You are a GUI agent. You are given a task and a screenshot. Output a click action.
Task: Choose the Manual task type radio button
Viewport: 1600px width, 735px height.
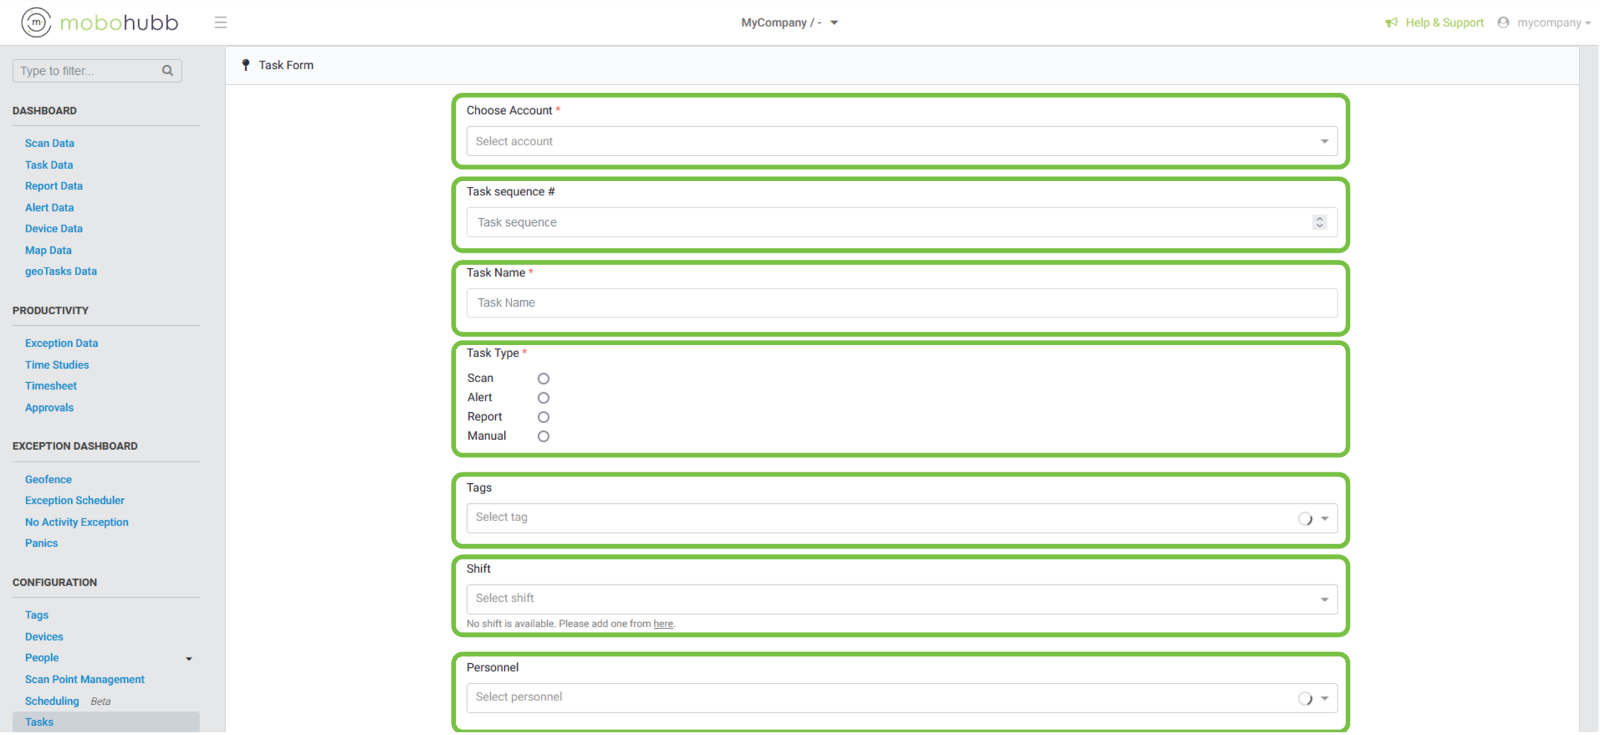coord(543,436)
